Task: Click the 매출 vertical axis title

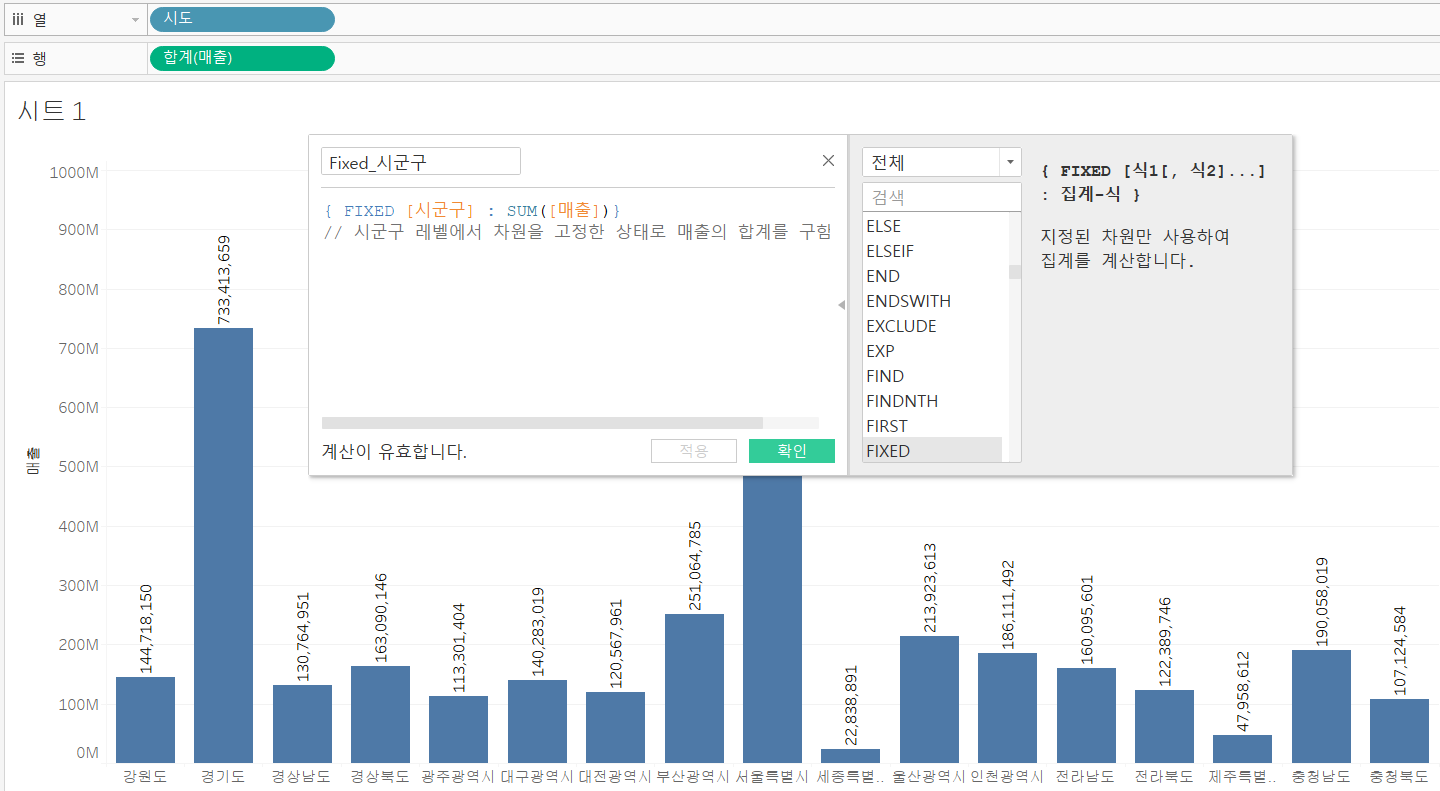Action: [31, 461]
